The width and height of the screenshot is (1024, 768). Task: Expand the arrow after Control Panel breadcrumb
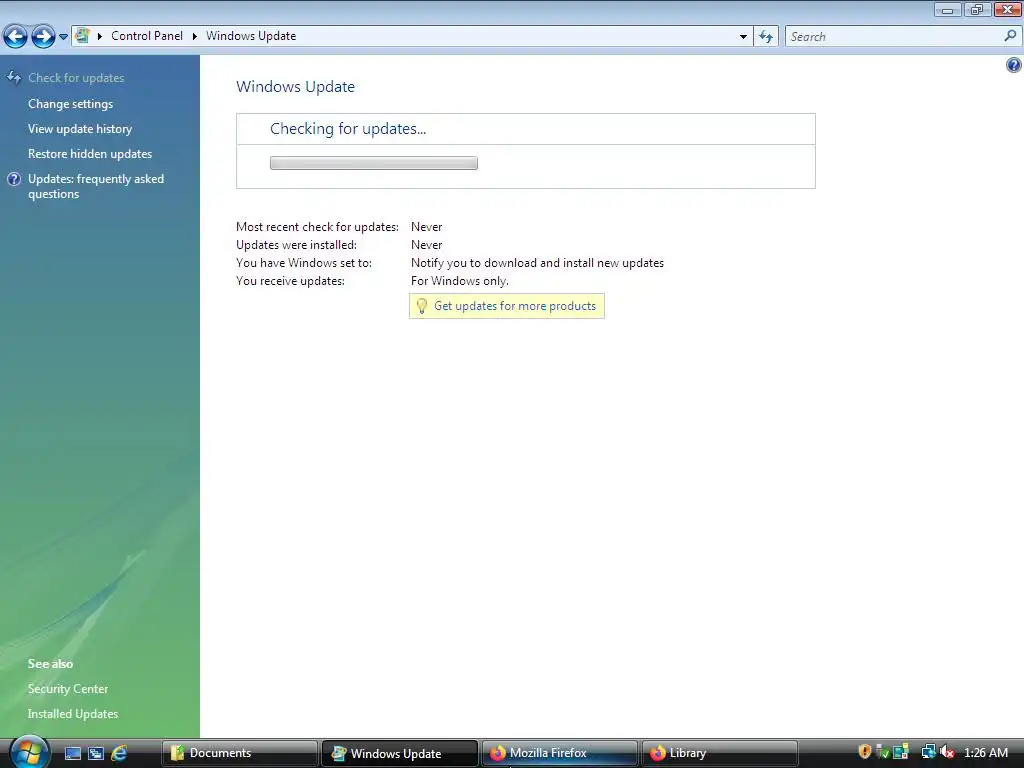point(195,36)
